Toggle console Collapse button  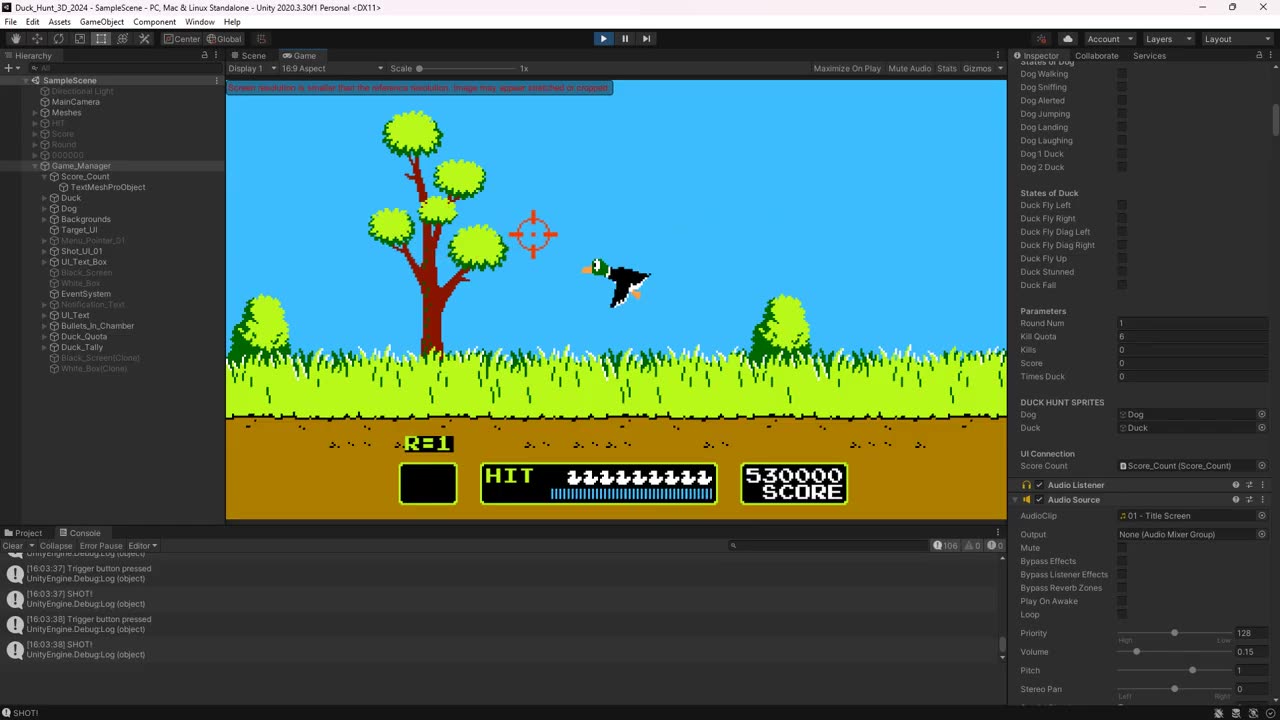(56, 546)
